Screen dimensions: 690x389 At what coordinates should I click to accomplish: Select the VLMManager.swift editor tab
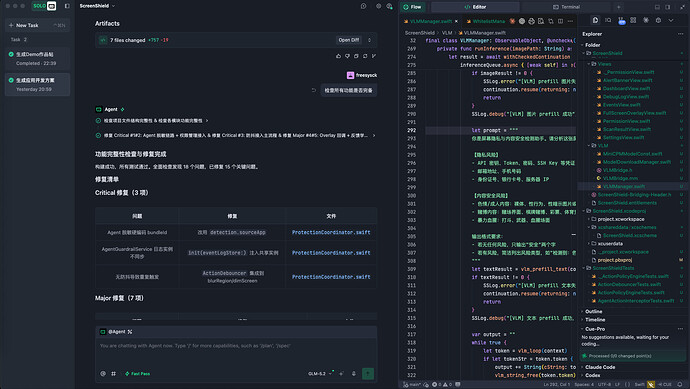[x=430, y=21]
